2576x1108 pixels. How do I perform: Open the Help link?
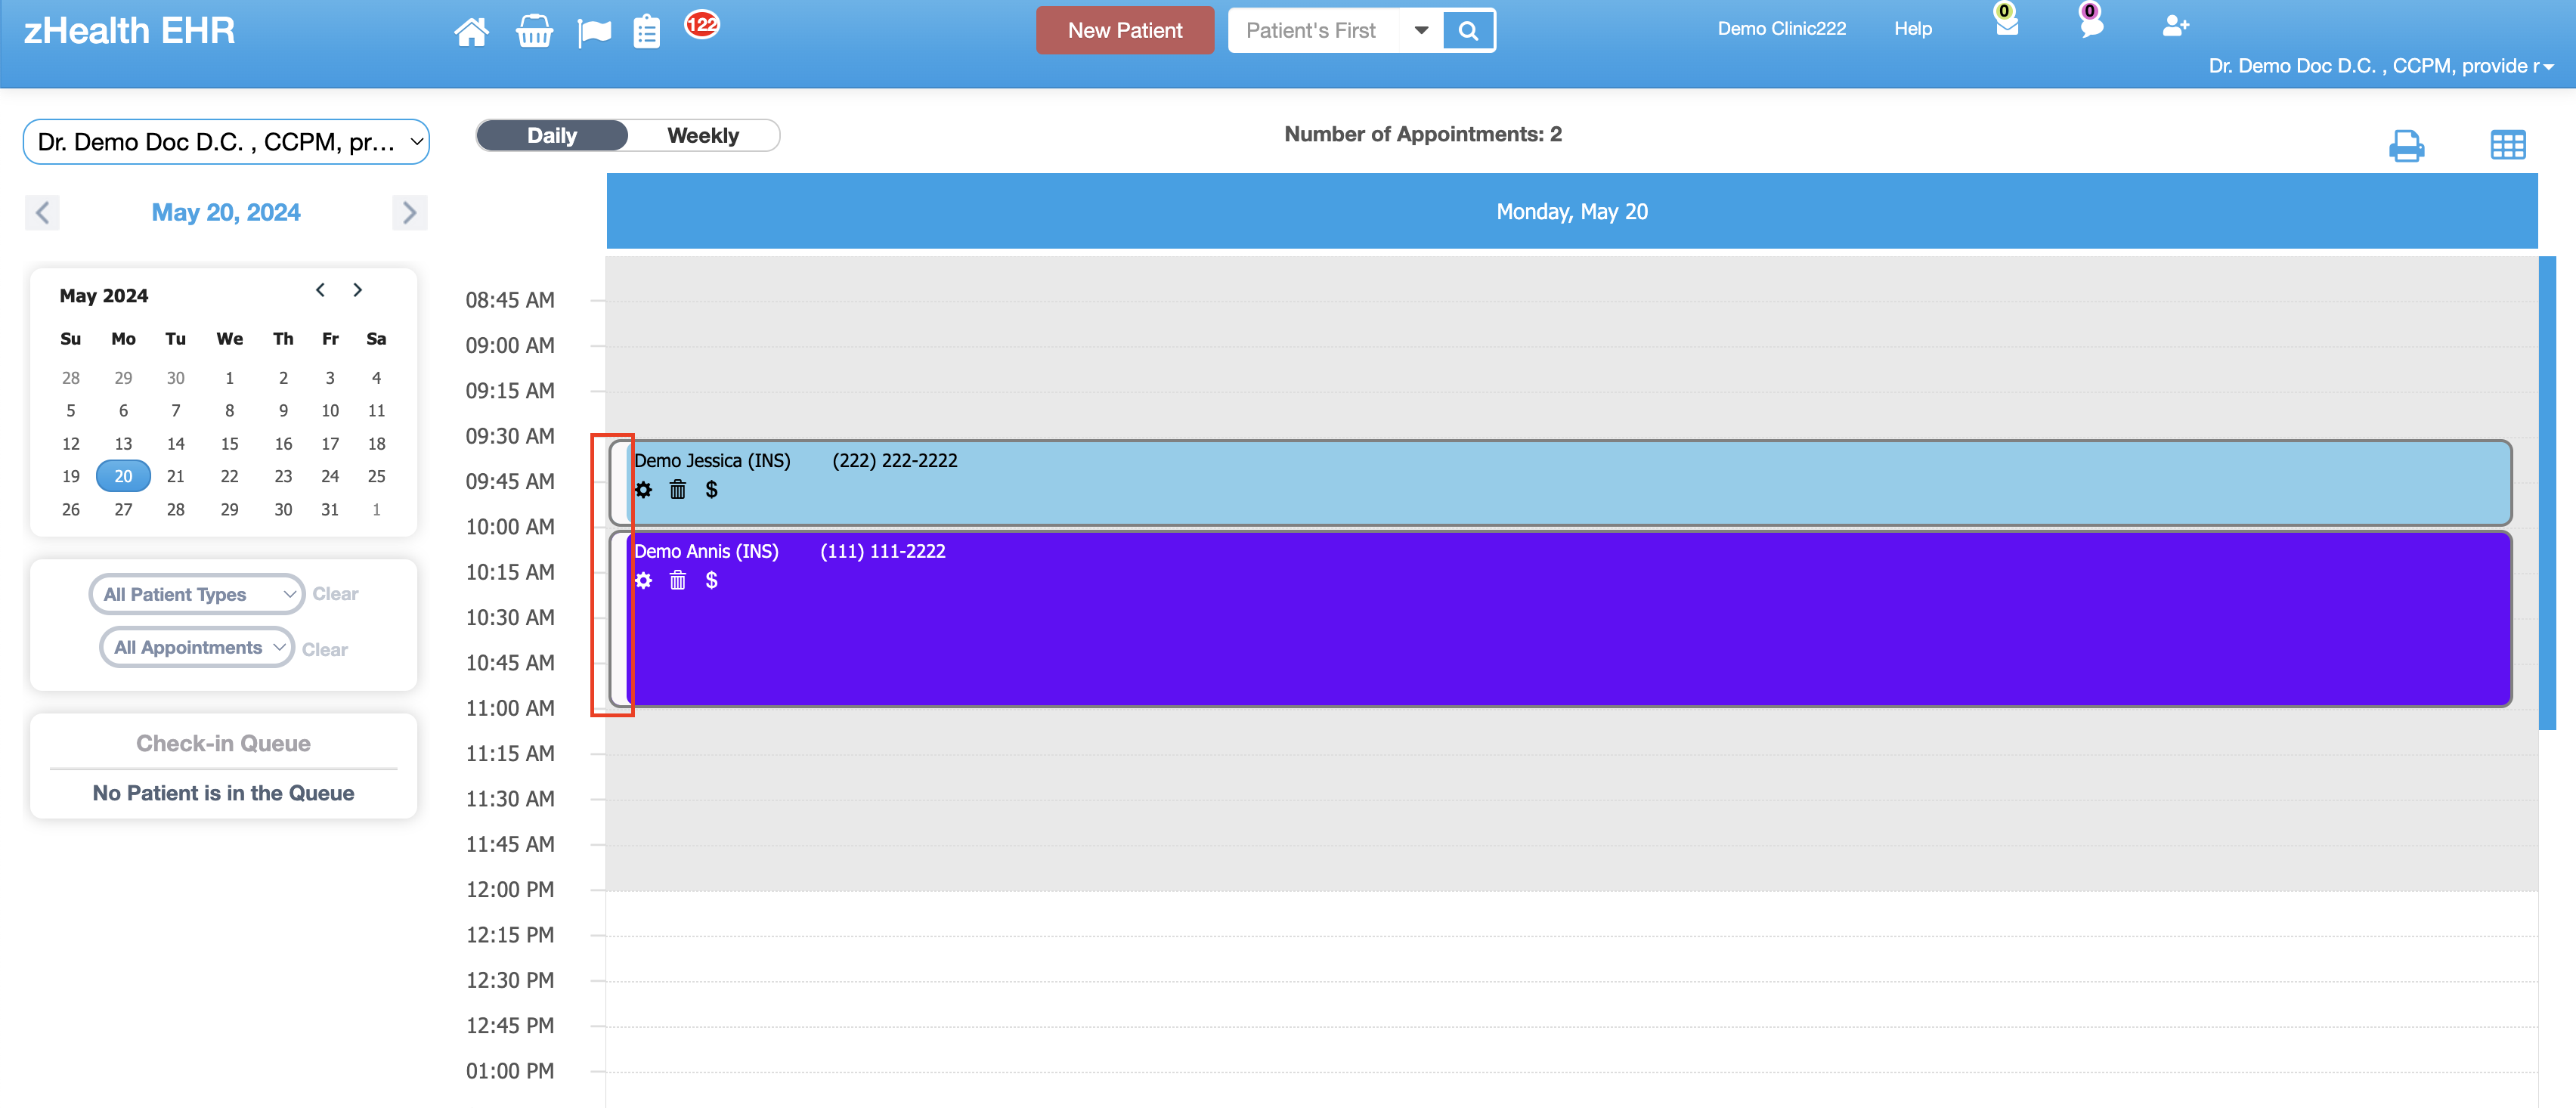point(1912,29)
